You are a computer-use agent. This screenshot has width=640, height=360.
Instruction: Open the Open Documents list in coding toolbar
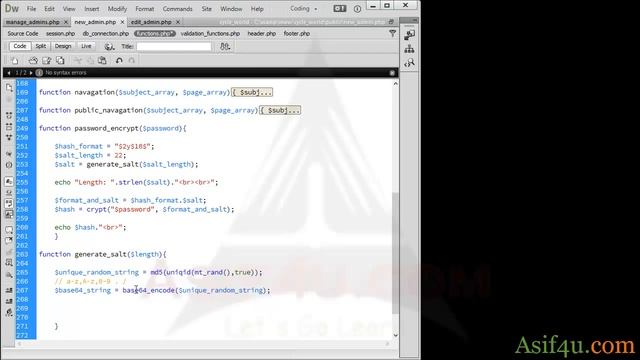click(9, 87)
